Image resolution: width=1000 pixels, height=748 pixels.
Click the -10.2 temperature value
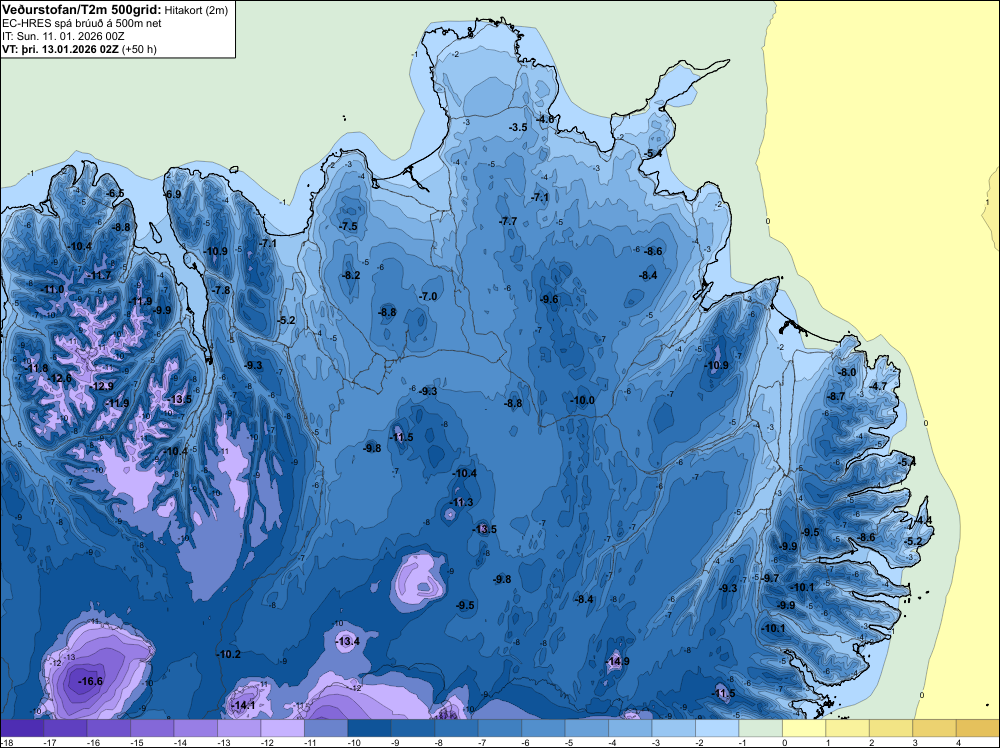click(x=228, y=654)
